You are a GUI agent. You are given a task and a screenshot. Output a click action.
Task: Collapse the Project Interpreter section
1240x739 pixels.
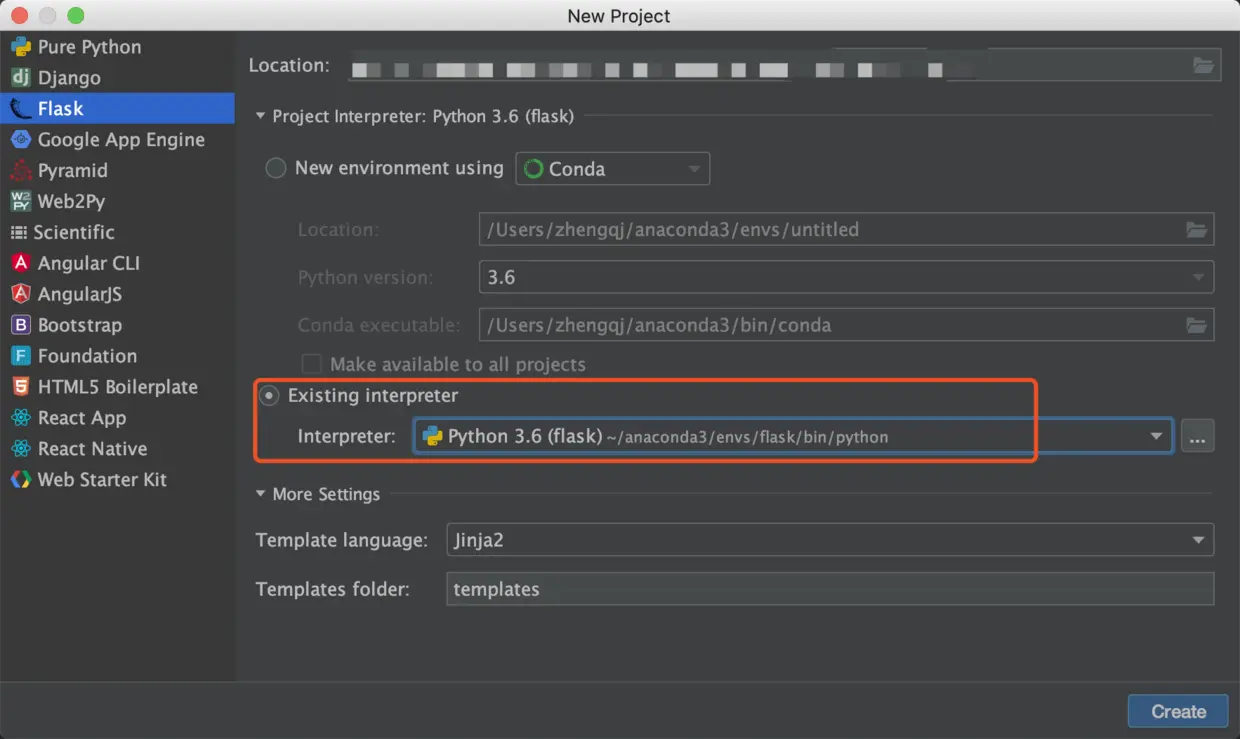coord(261,117)
